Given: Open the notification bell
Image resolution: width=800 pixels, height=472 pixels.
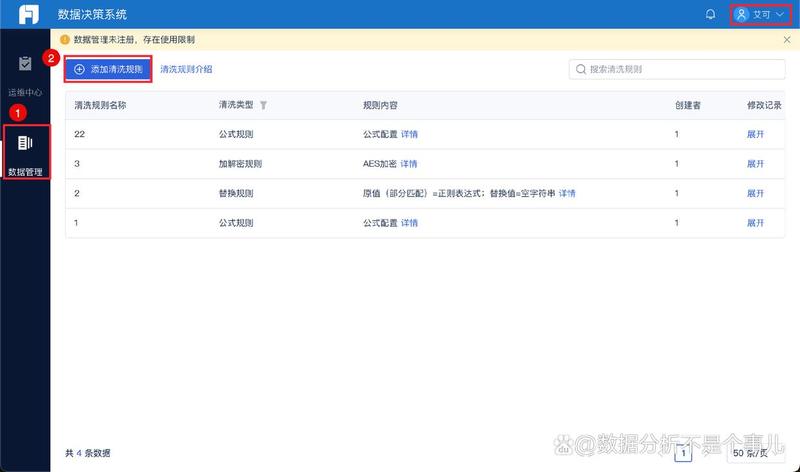Looking at the screenshot, I should coord(711,14).
